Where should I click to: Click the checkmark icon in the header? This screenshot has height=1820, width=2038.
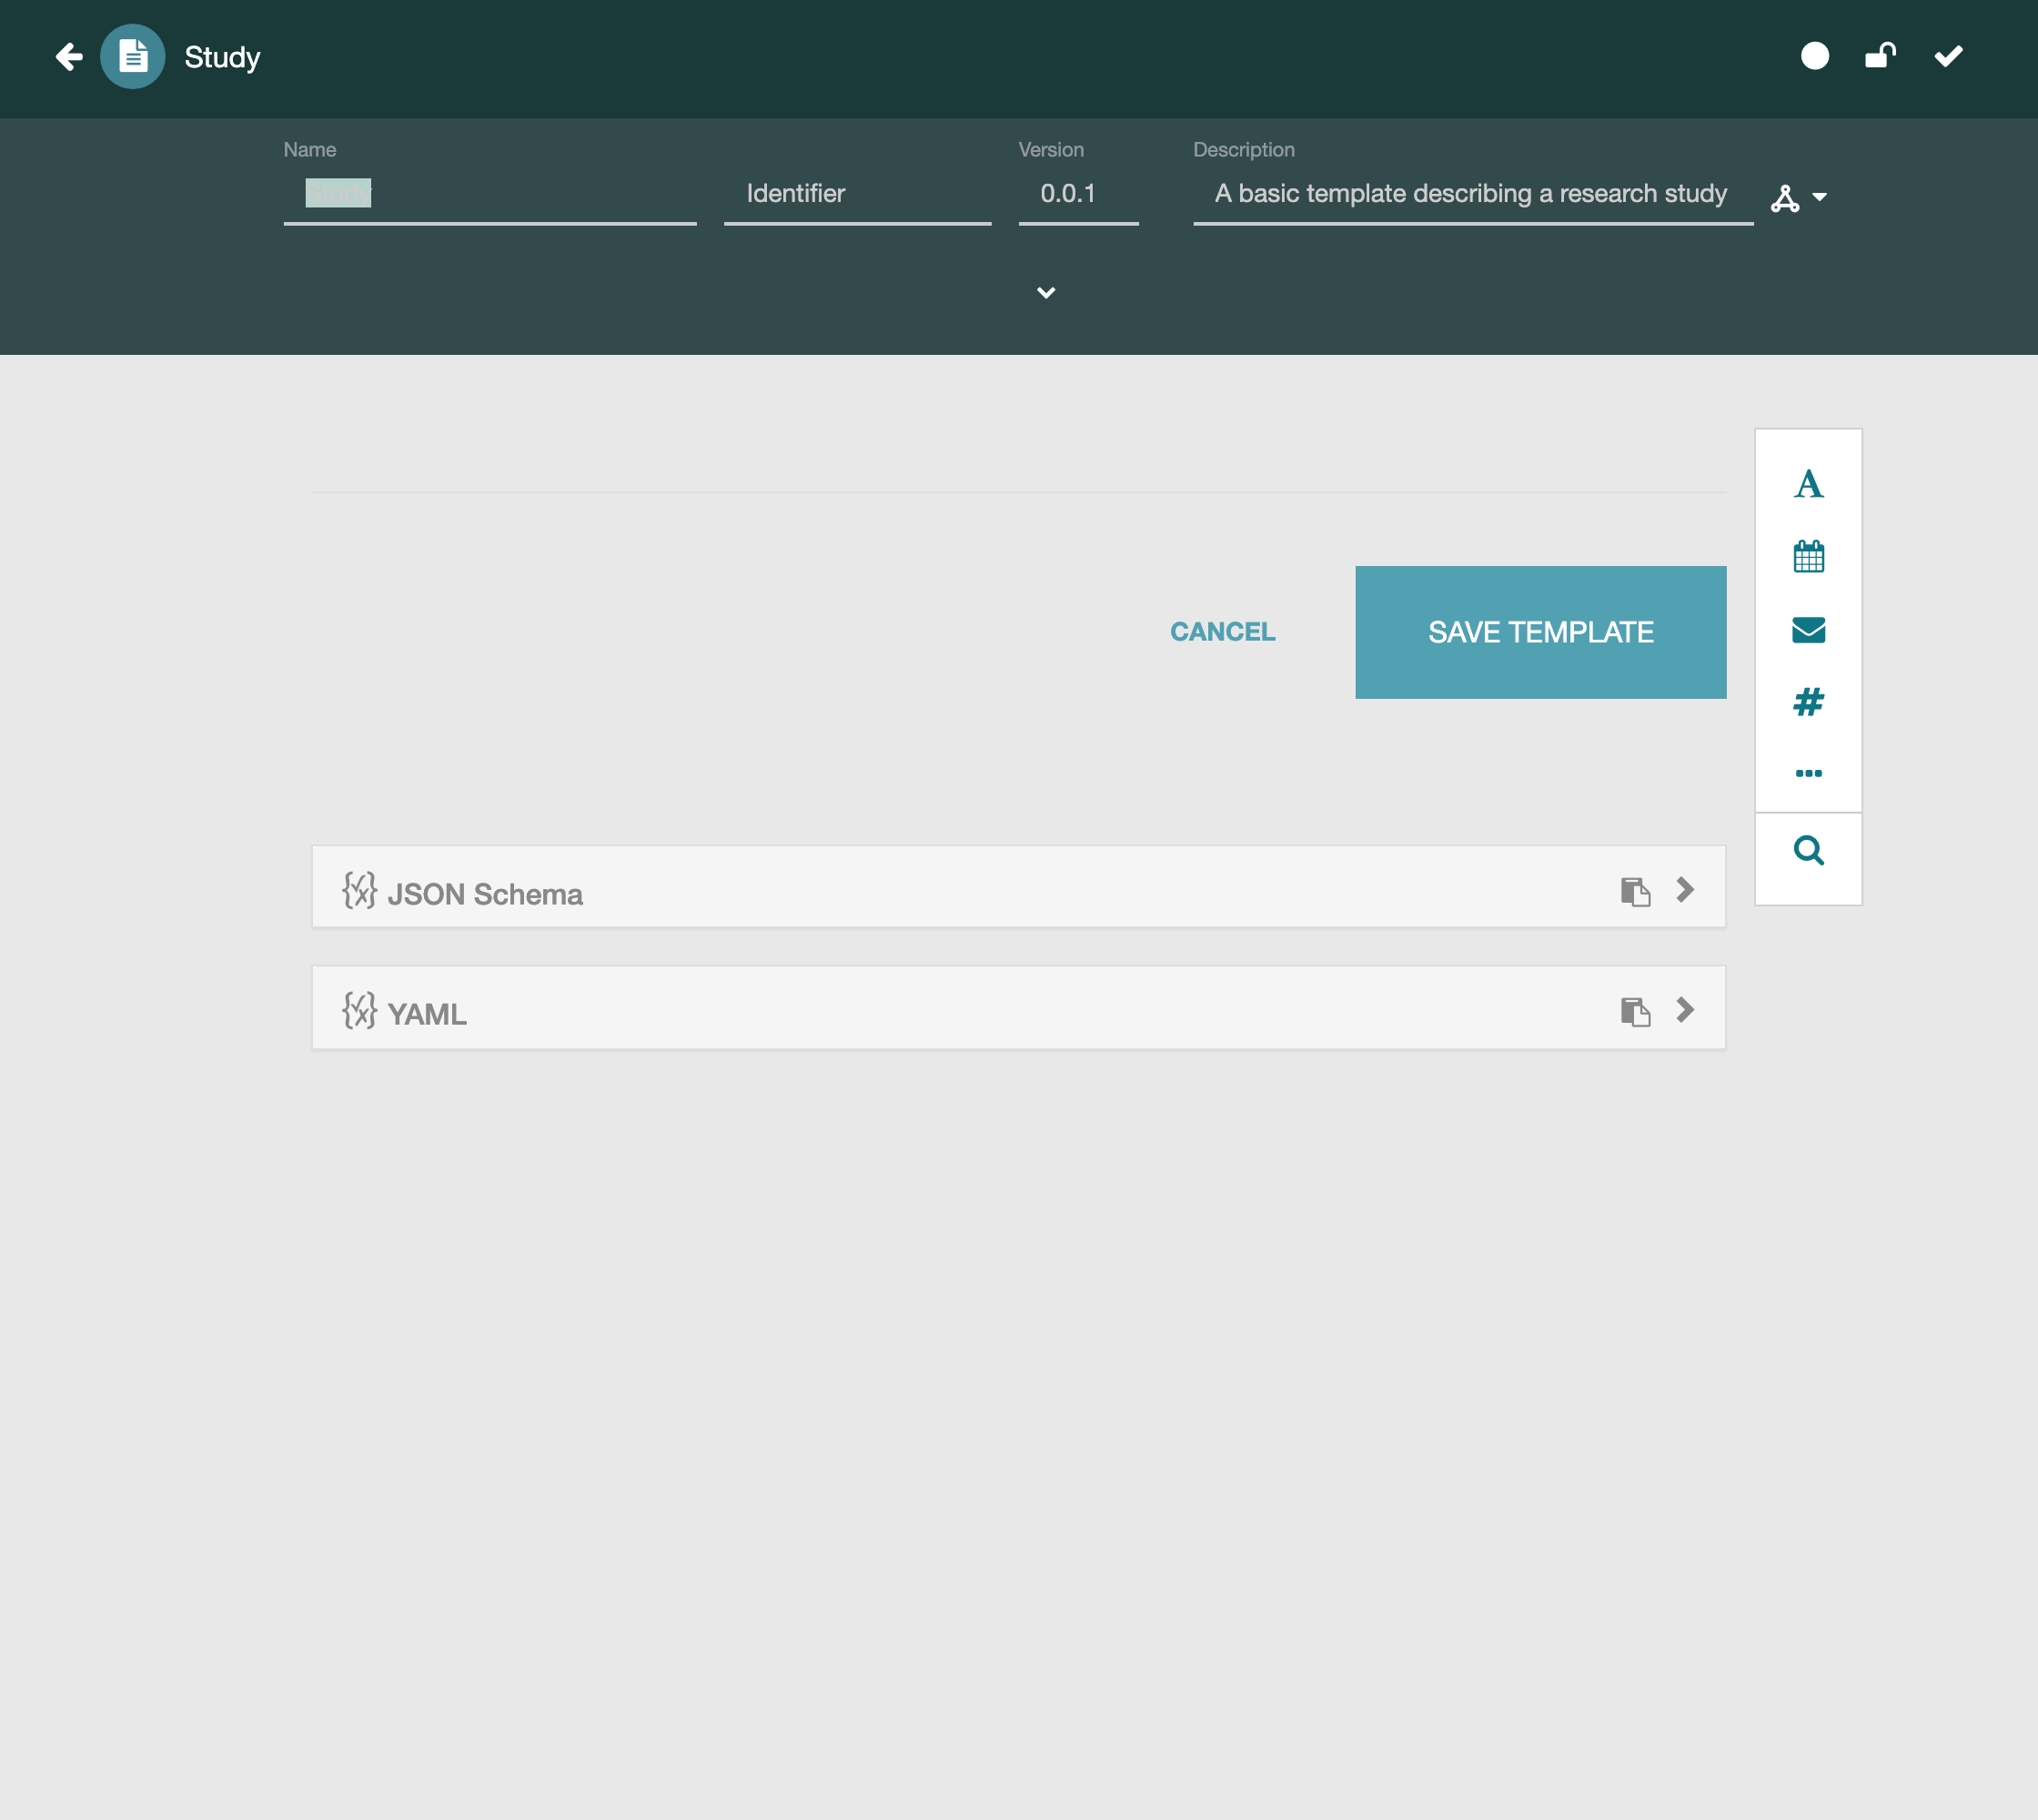[x=1948, y=56]
